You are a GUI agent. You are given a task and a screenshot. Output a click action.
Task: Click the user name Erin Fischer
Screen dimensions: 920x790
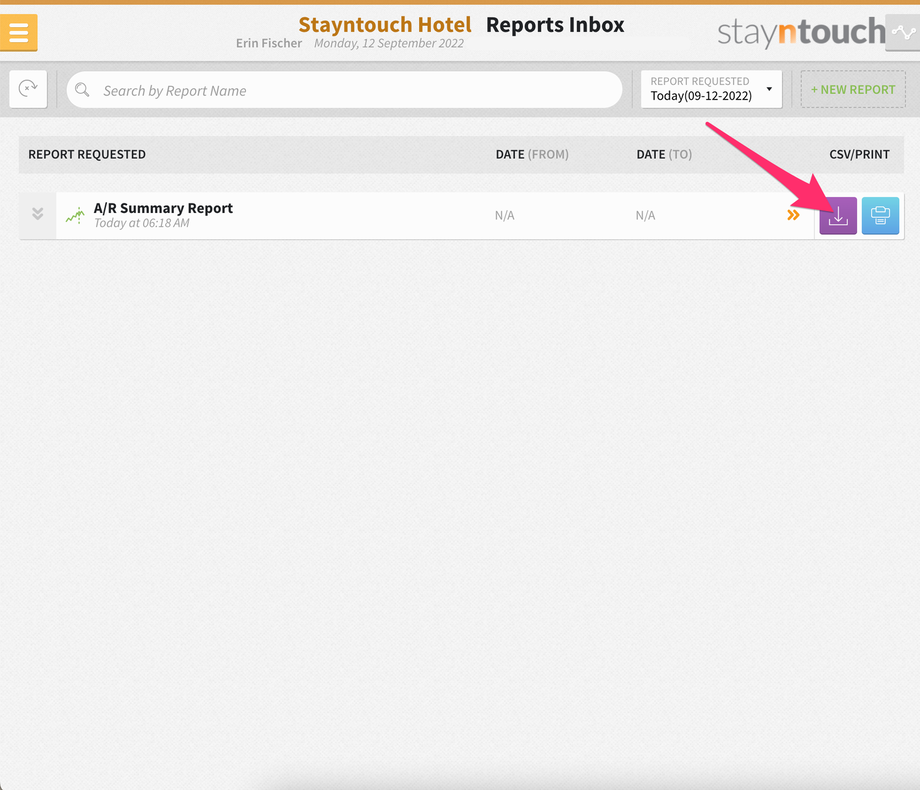269,43
